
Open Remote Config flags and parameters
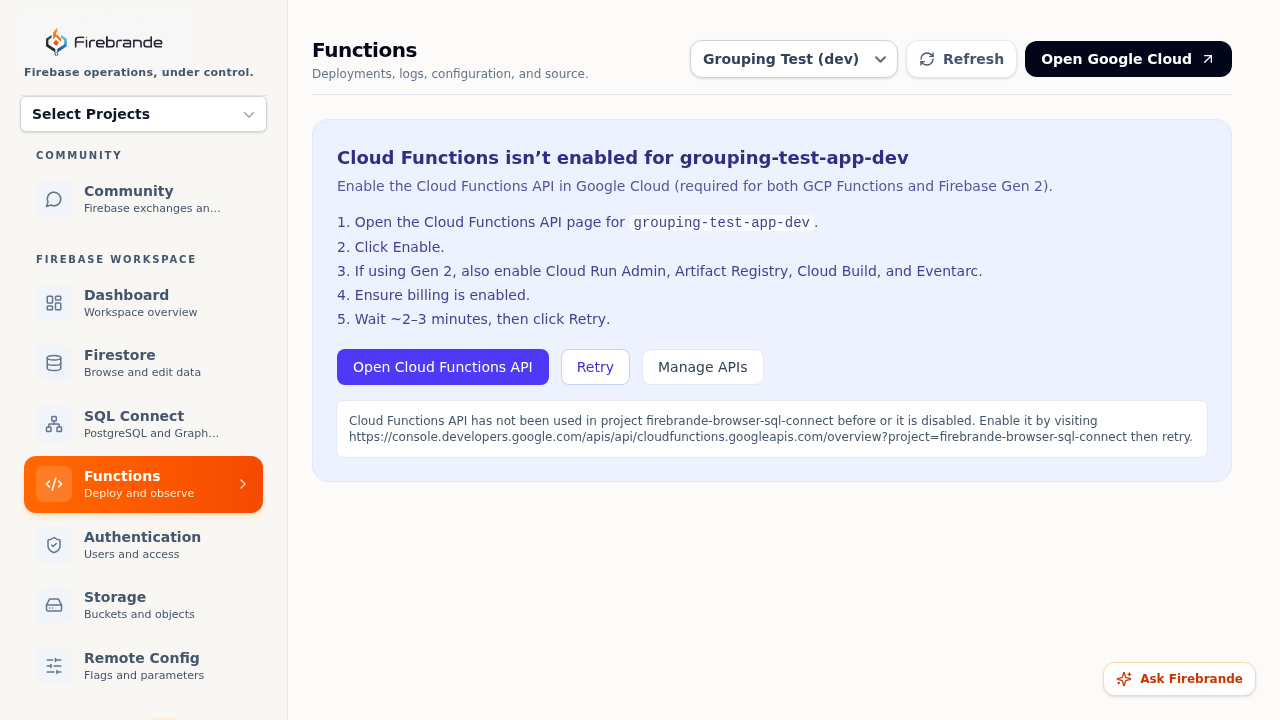pyautogui.click(x=143, y=666)
